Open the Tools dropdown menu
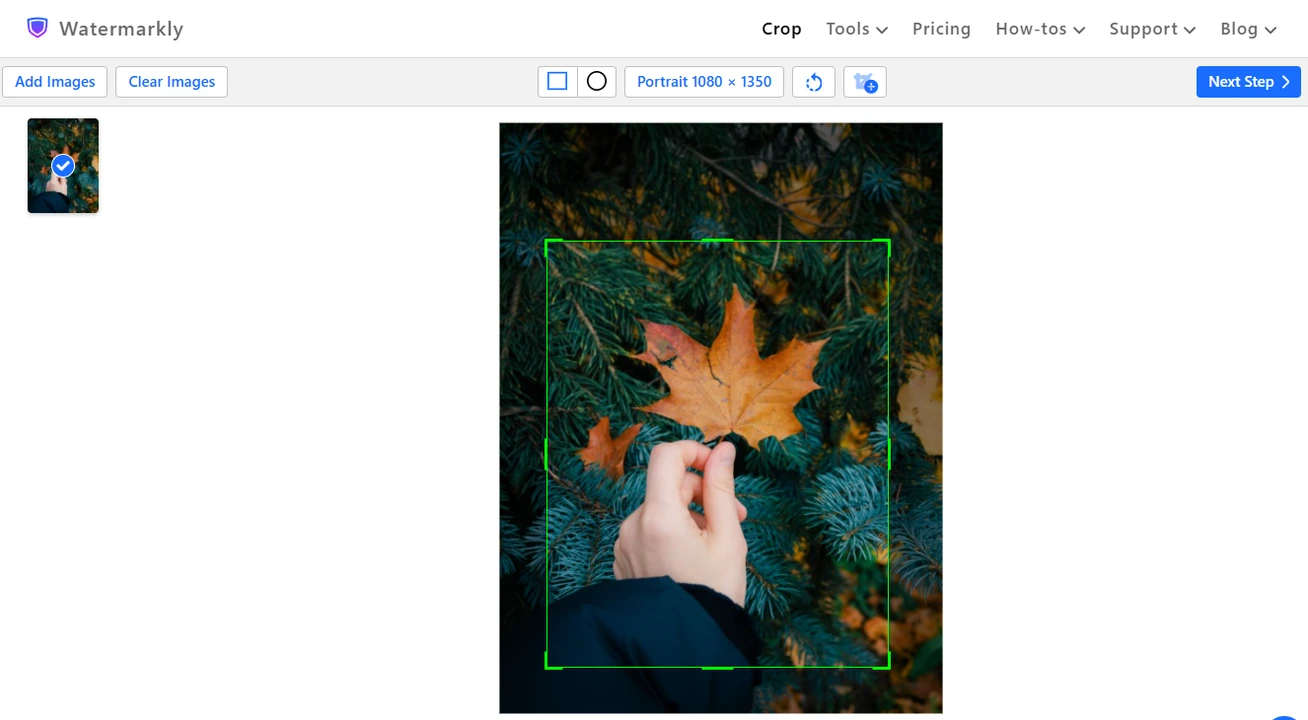 (x=856, y=29)
